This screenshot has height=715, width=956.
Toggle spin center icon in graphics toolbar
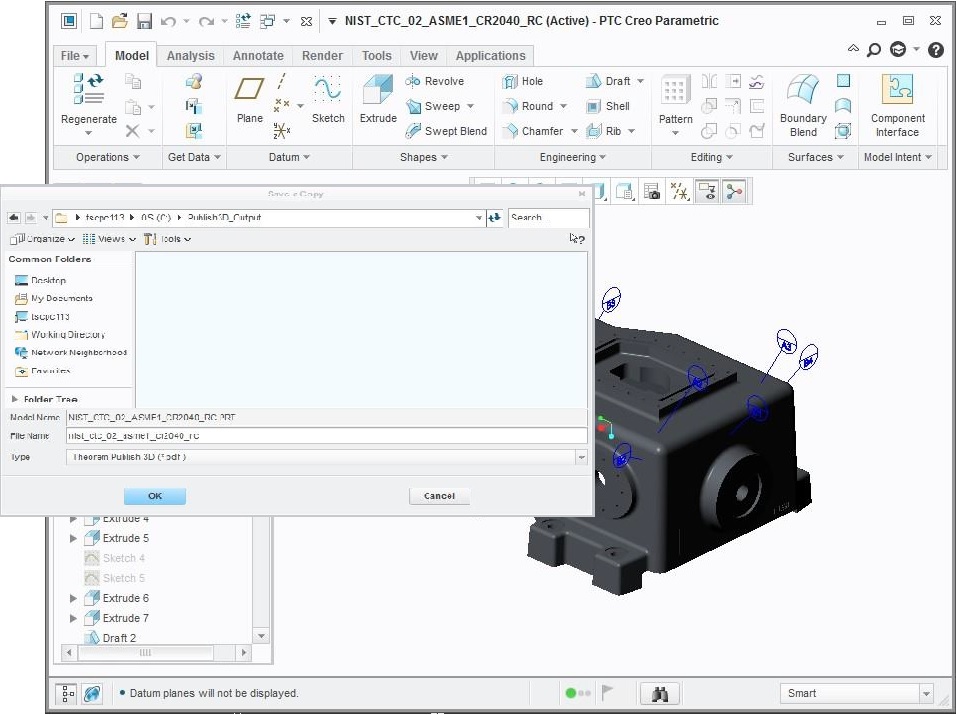pyautogui.click(x=735, y=192)
